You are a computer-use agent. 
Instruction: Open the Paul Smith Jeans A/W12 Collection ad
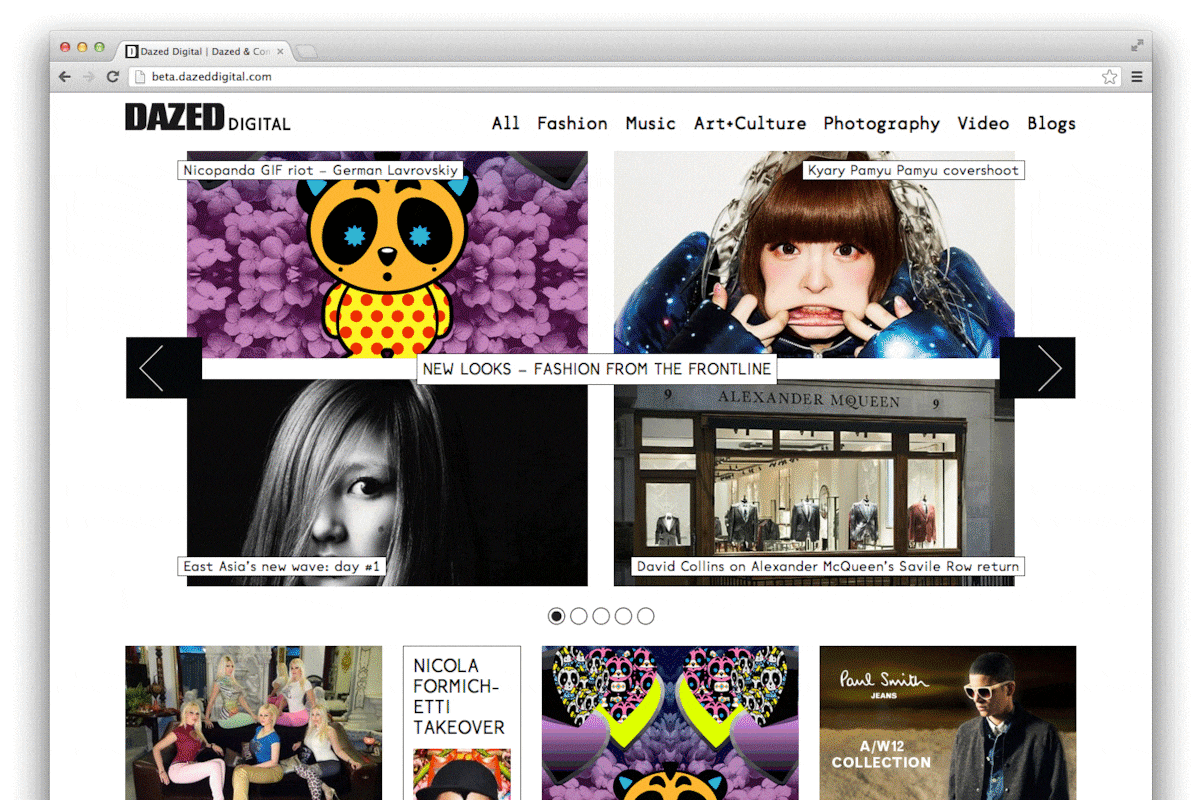point(948,722)
